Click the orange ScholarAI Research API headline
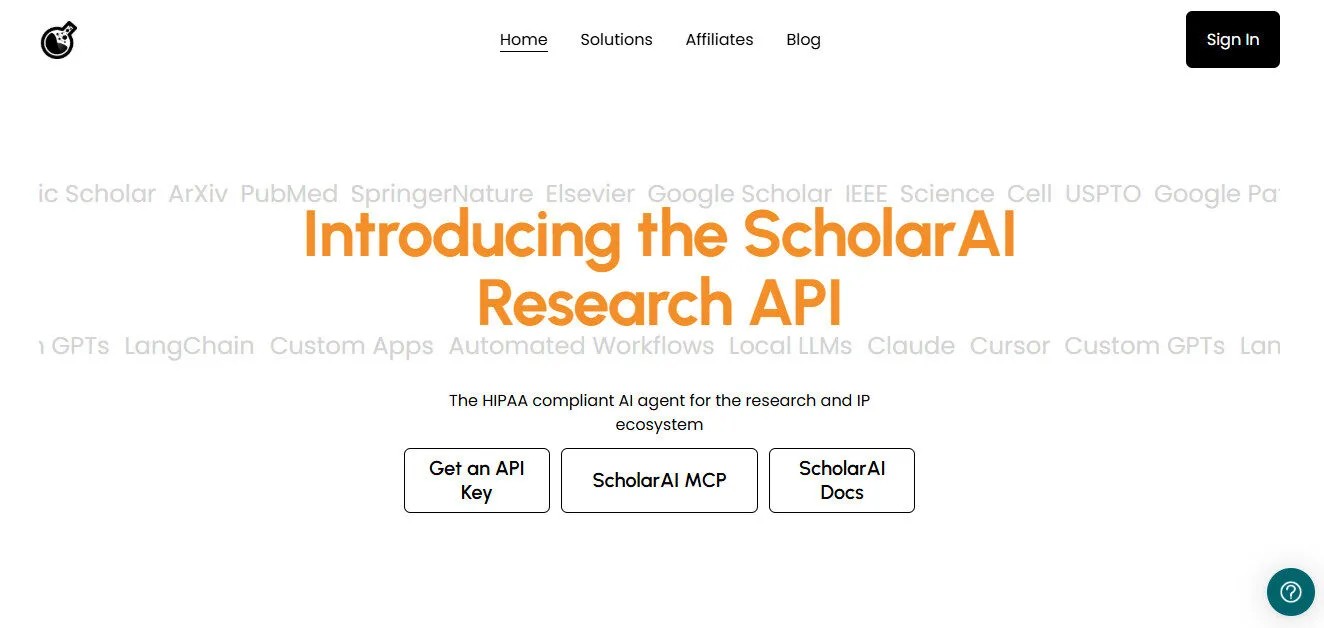Image resolution: width=1324 pixels, height=628 pixels. click(x=659, y=268)
